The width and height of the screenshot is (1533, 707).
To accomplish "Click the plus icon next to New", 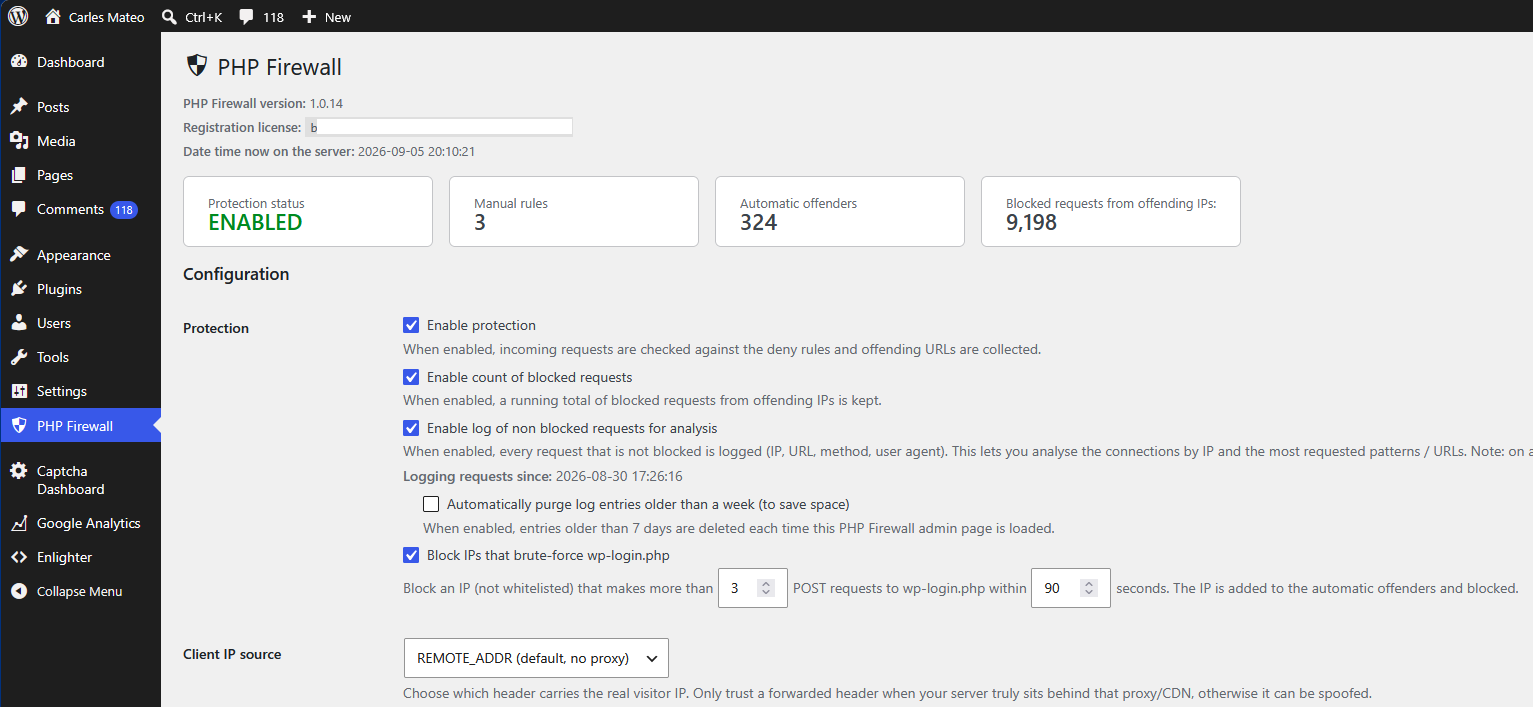I will pyautogui.click(x=309, y=17).
